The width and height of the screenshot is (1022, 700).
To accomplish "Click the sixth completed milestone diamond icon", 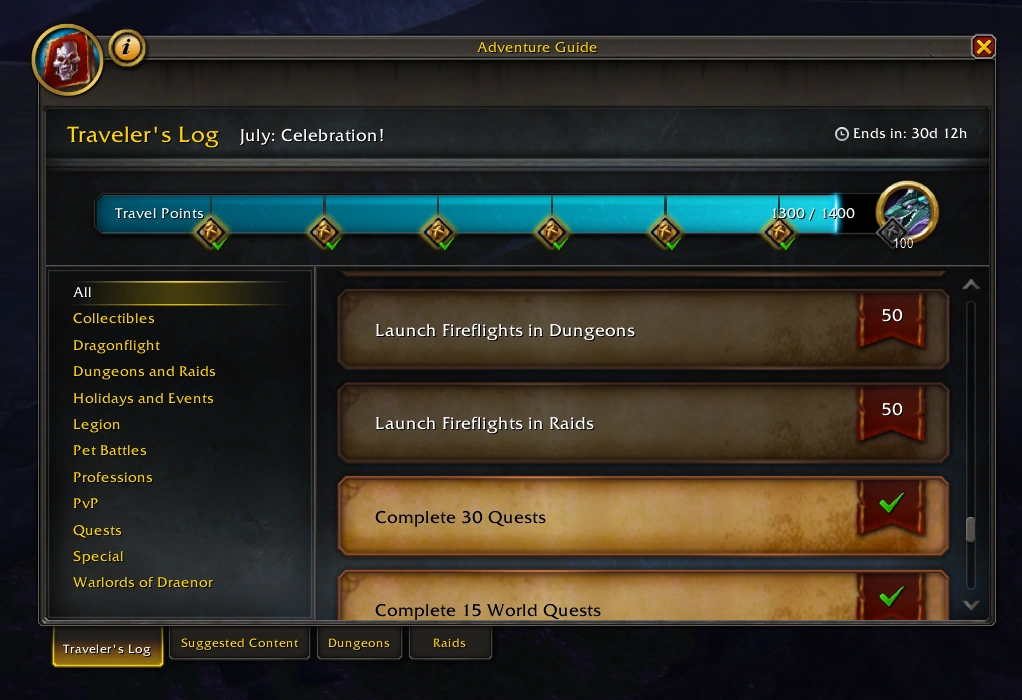I will pyautogui.click(x=778, y=232).
